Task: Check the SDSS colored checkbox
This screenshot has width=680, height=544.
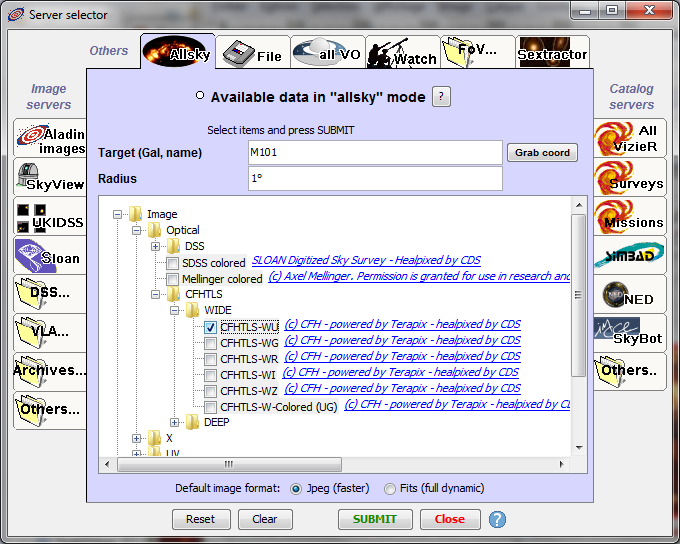Action: [x=173, y=263]
